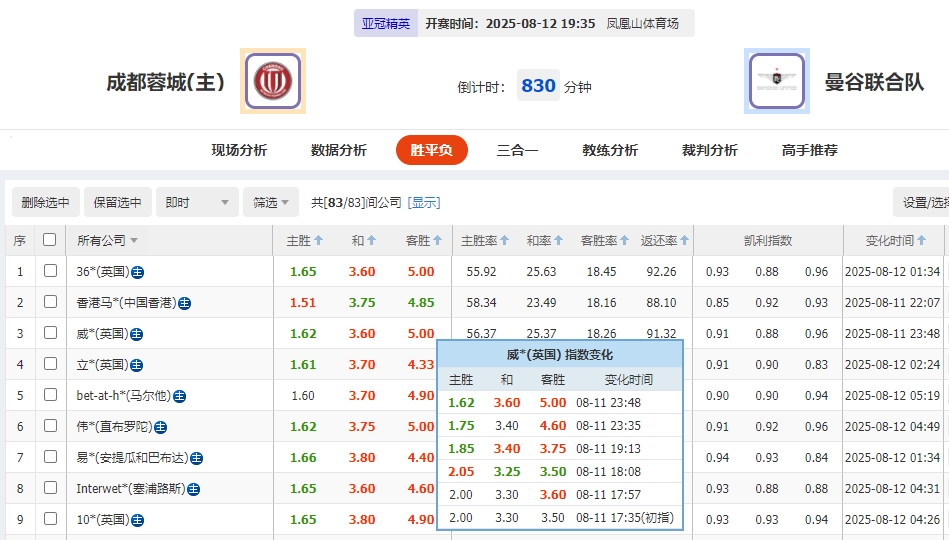Tick the checkbox for 36*(英国) row
Screen dimensions: 949x540
click(x=50, y=271)
